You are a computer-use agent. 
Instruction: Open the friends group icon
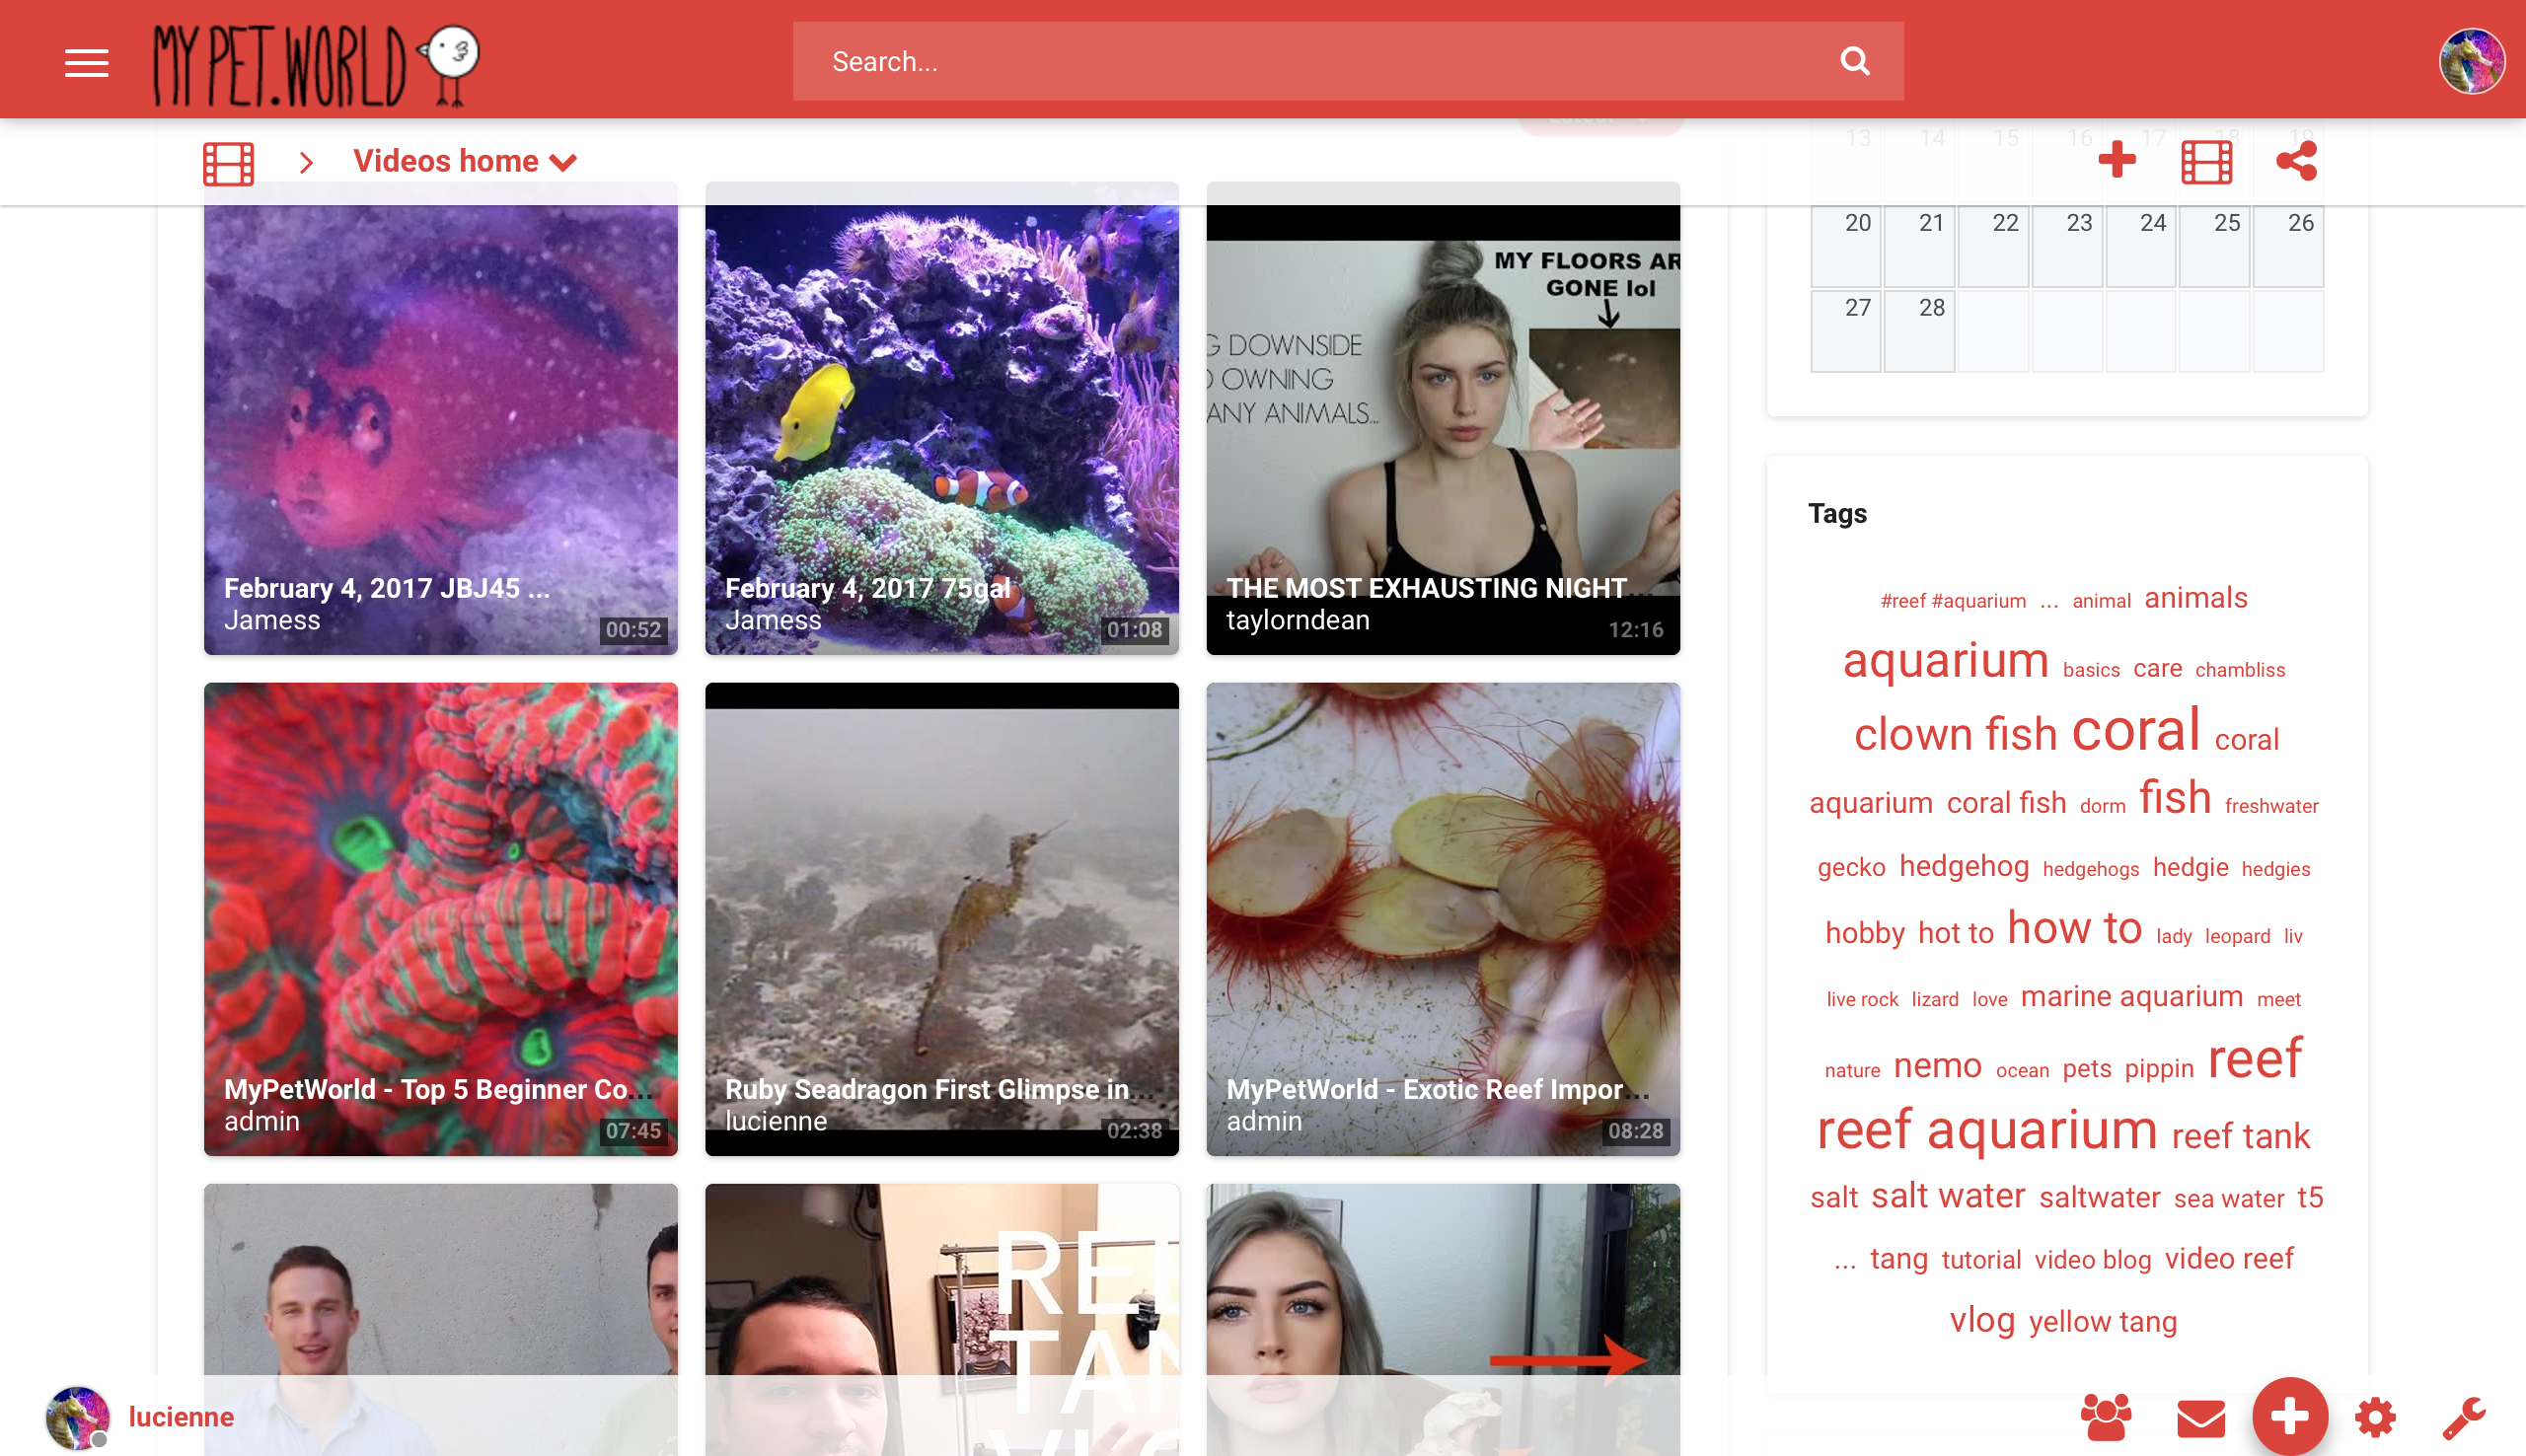point(2105,1416)
